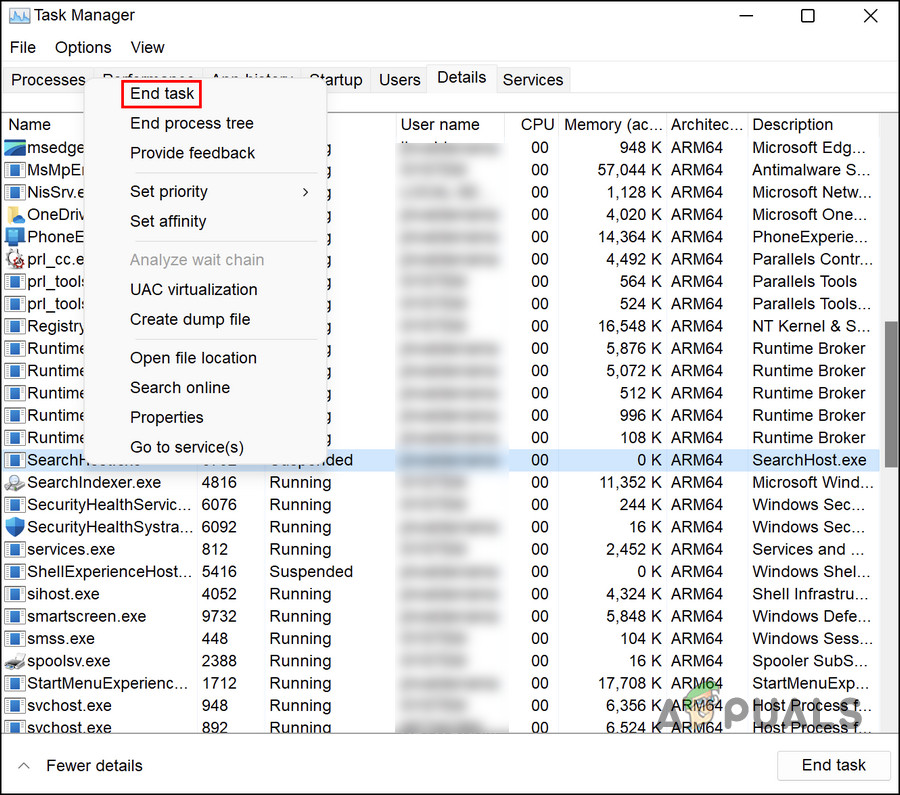The width and height of the screenshot is (900, 795).
Task: Select End task in context menu
Action: tap(162, 94)
